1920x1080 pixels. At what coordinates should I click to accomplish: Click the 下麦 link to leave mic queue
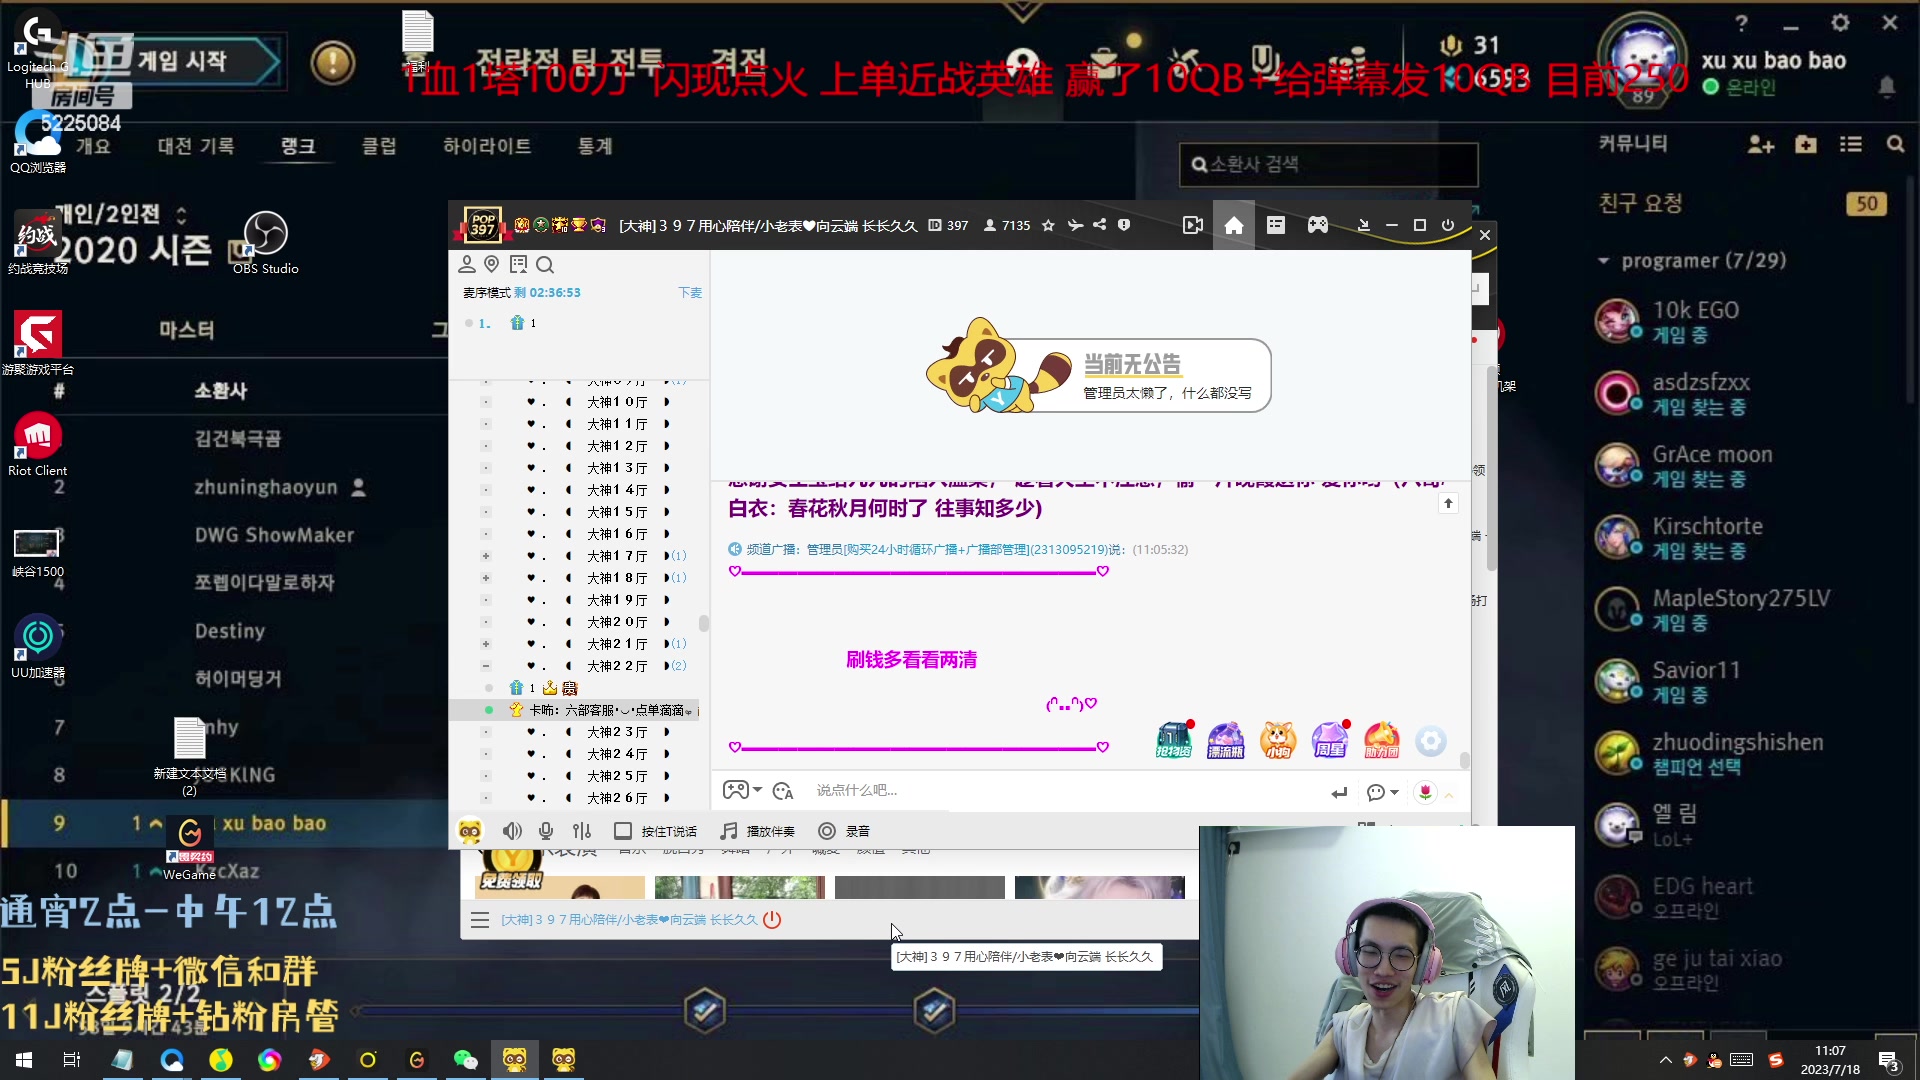[x=690, y=292]
